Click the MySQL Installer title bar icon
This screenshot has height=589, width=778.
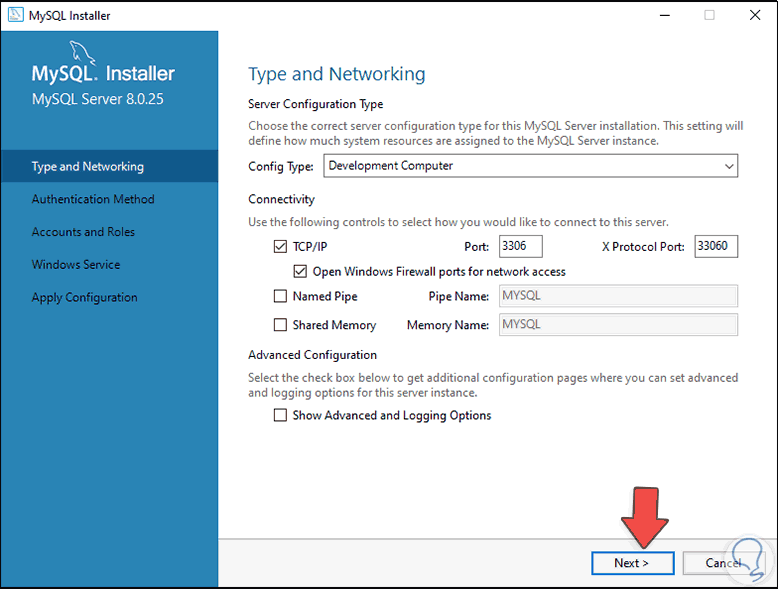coord(15,15)
